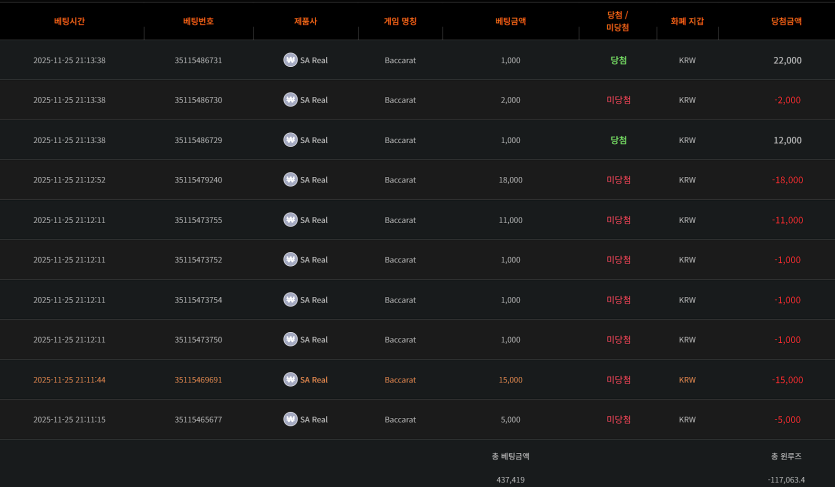Open bet number 35115479240

tap(198, 180)
